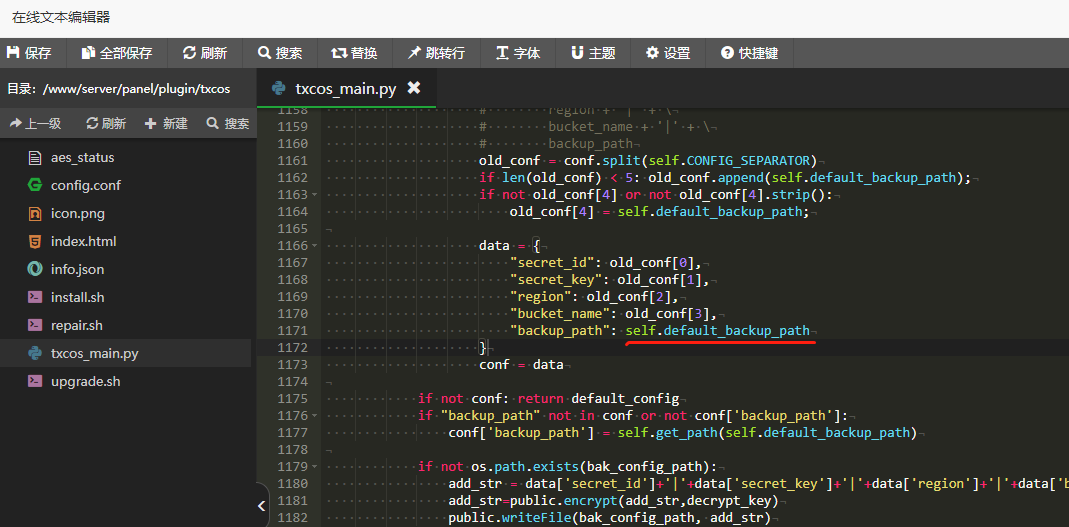
Task: Click the directory path /www/server/panel/plugin/txcos
Action: [136, 89]
